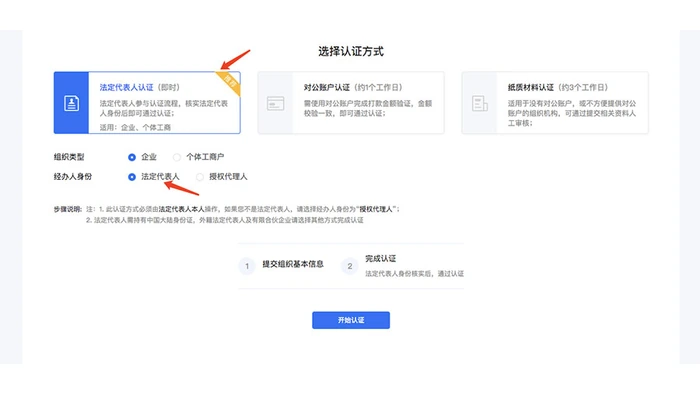The width and height of the screenshot is (700, 395).
Task: Select the 纸质材料认证 card
Action: click(555, 103)
